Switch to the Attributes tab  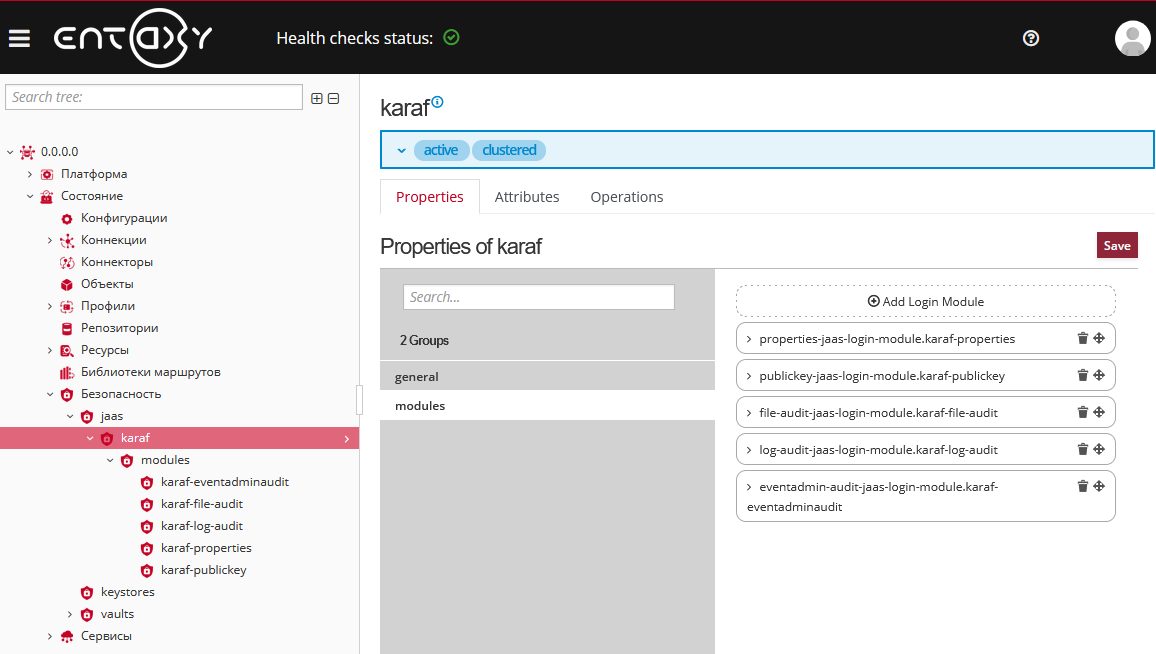(526, 197)
